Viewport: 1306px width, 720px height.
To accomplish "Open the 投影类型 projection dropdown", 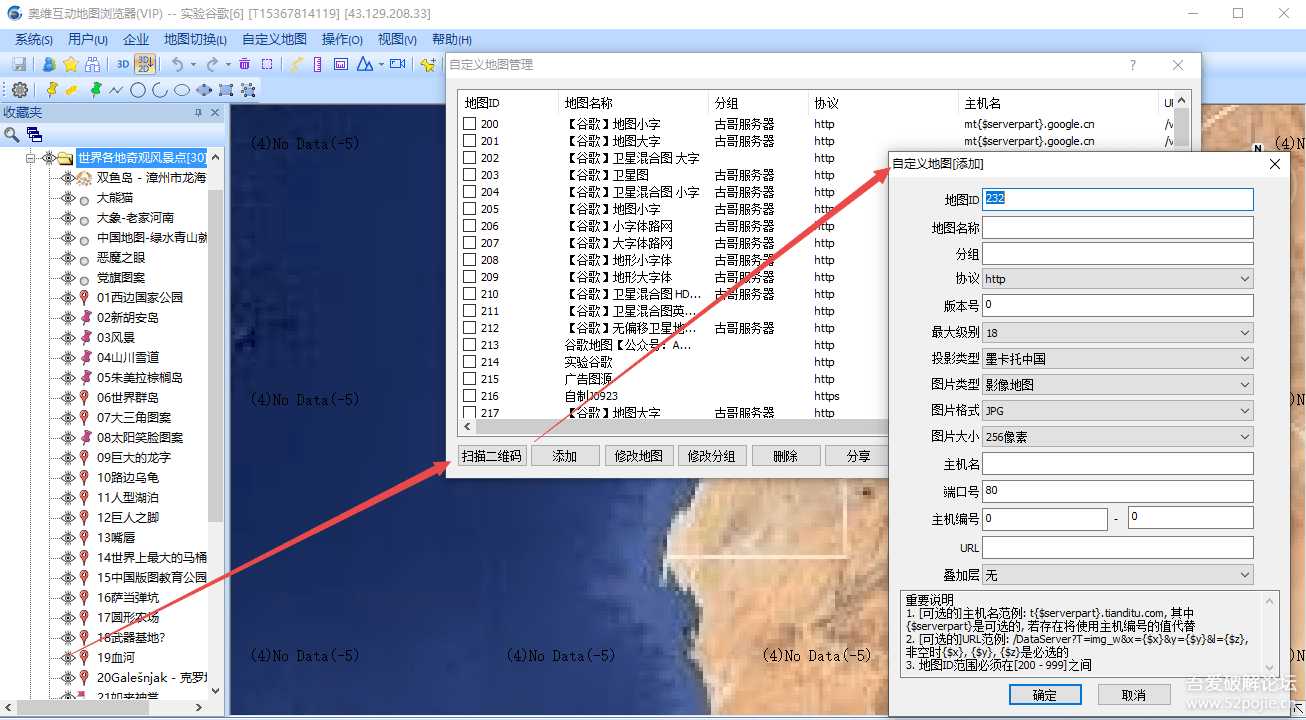I will tap(1244, 358).
